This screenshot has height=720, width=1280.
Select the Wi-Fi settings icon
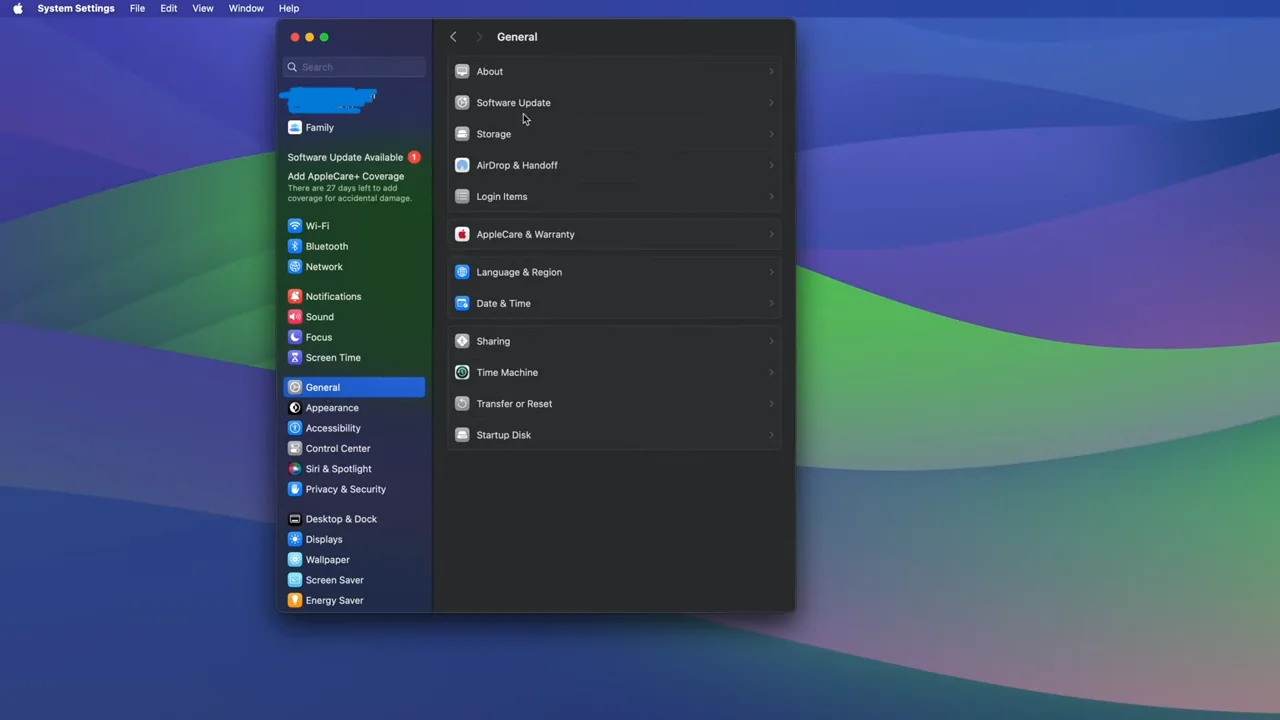(x=295, y=225)
